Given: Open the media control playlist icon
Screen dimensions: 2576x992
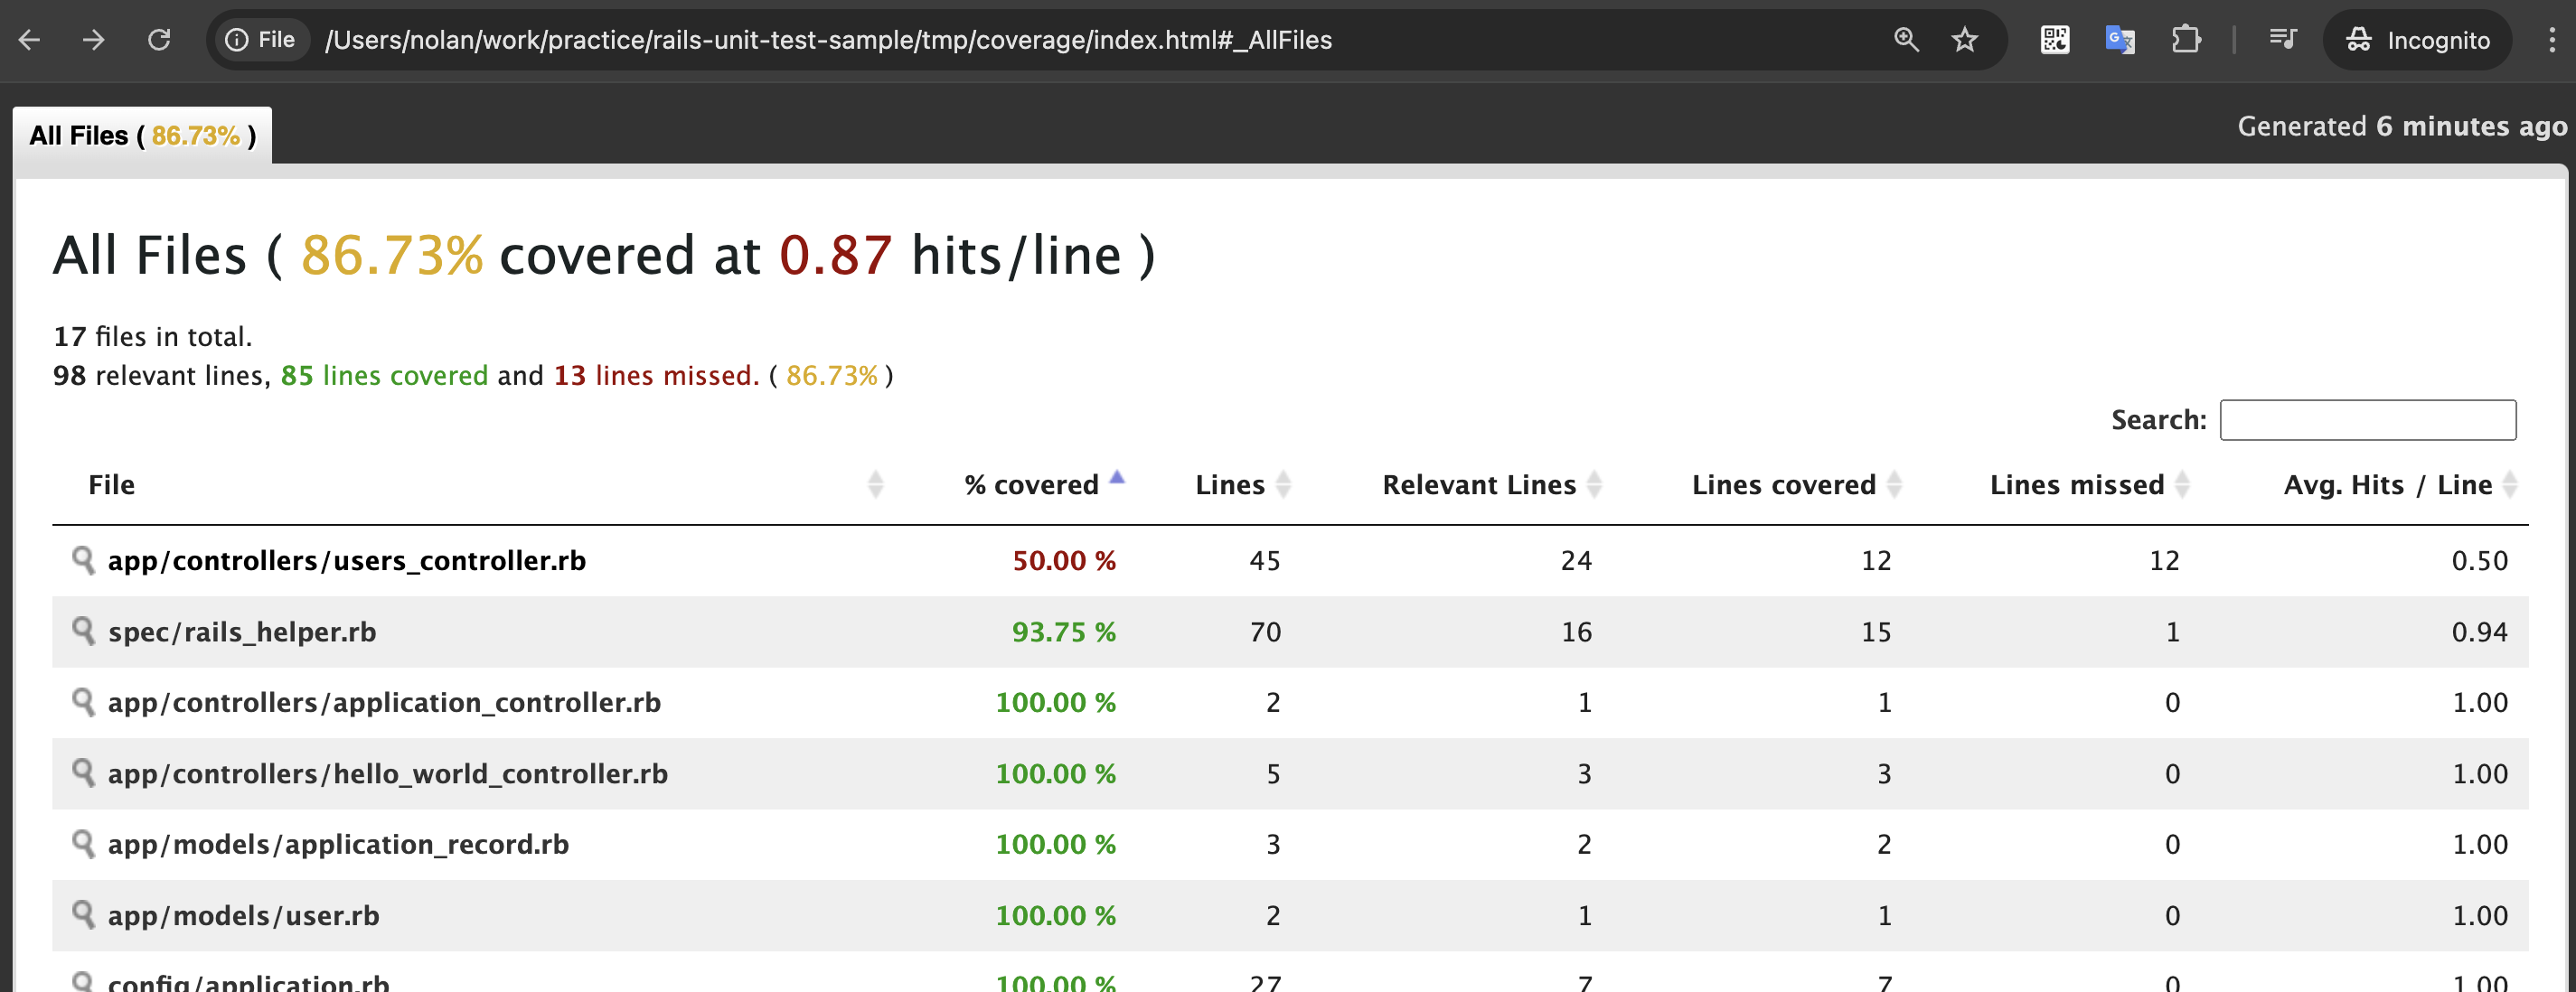Looking at the screenshot, I should (2283, 40).
